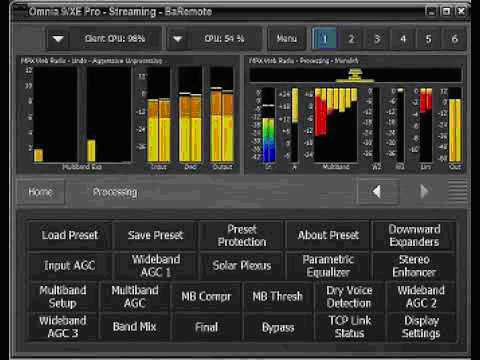This screenshot has width=480, height=360.
Task: Open Wideband AGC 1
Action: (x=156, y=266)
